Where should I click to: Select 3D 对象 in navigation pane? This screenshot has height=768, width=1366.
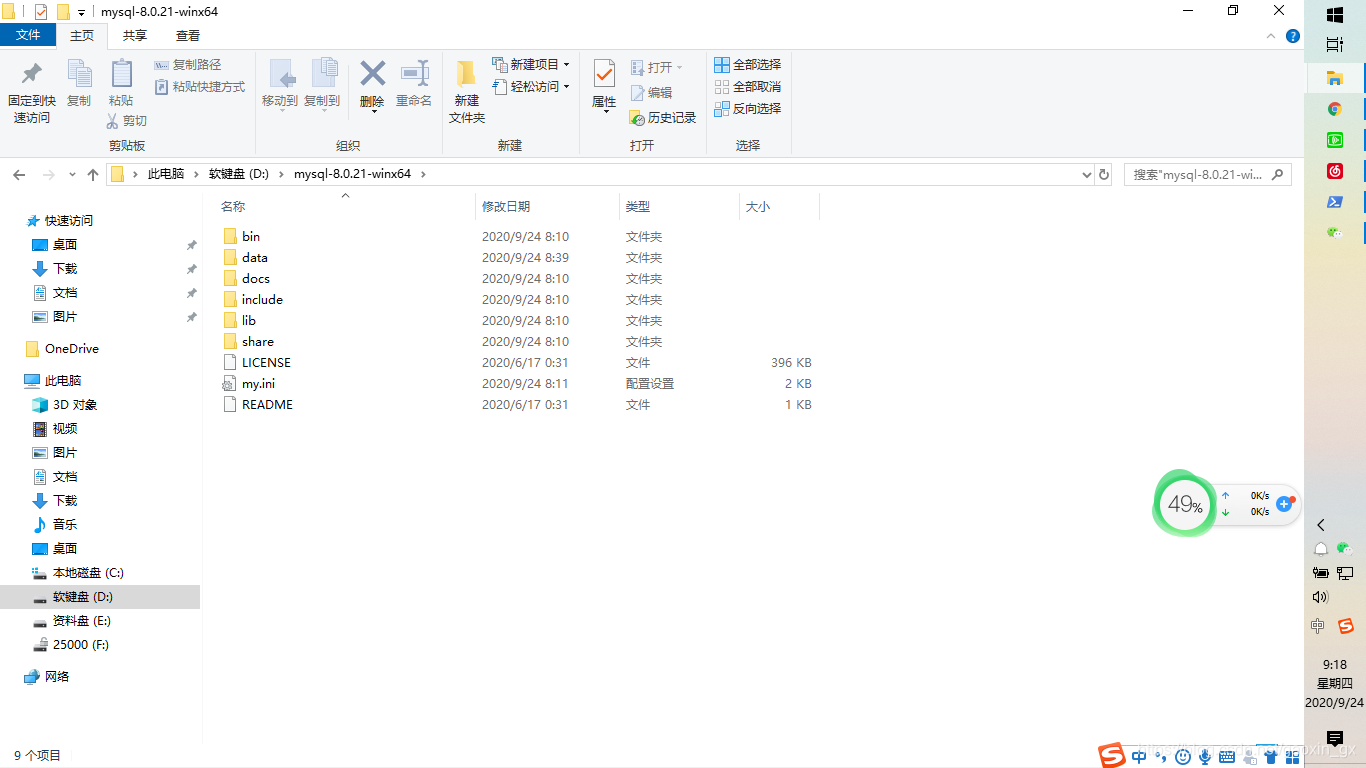(75, 405)
